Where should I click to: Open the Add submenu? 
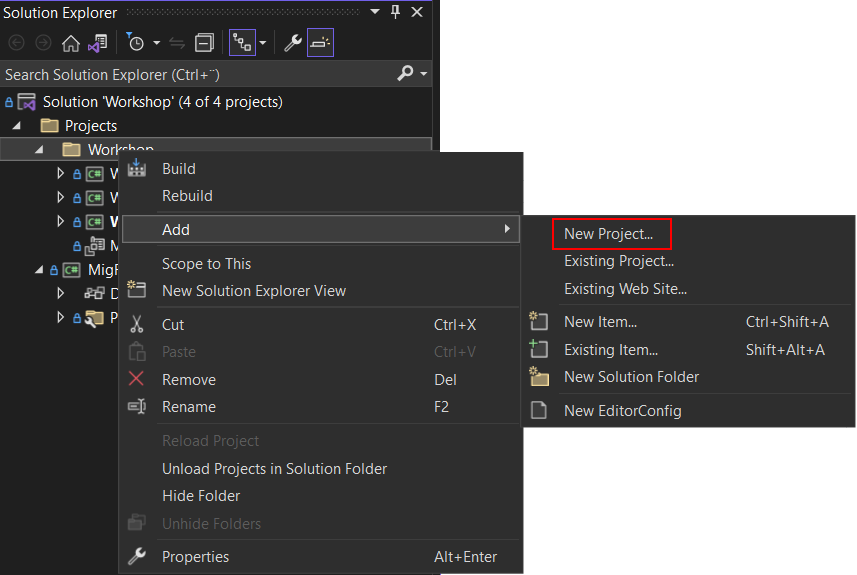[x=320, y=229]
